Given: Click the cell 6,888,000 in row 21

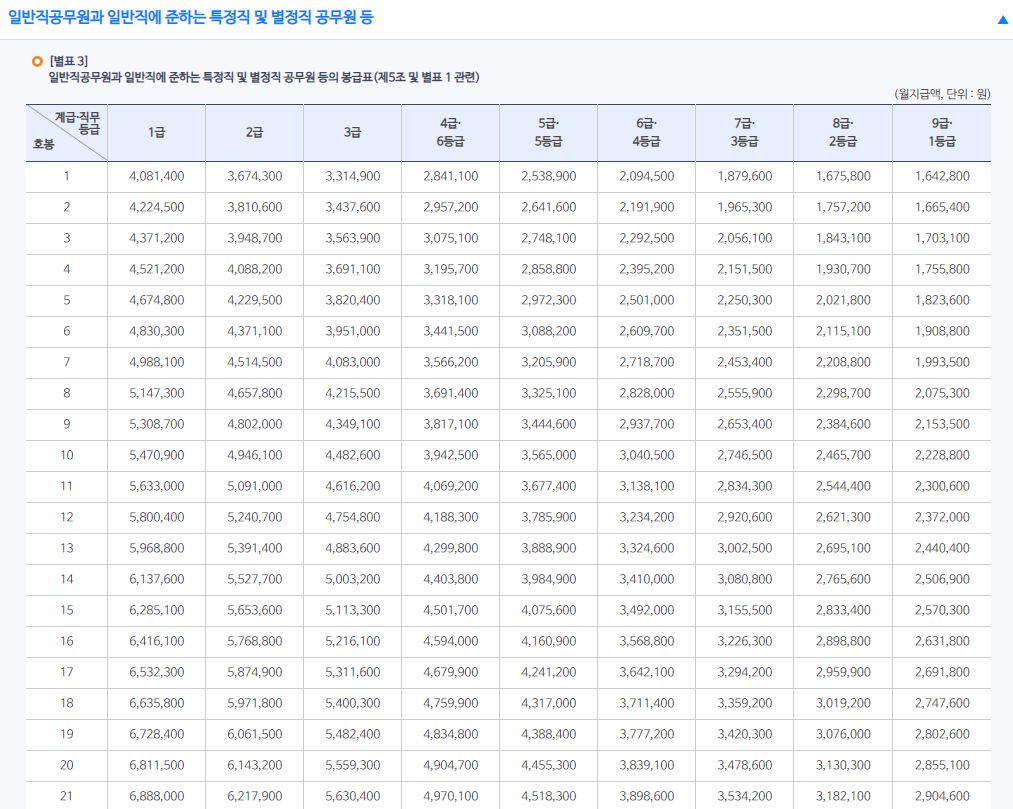Looking at the screenshot, I should (x=156, y=797).
